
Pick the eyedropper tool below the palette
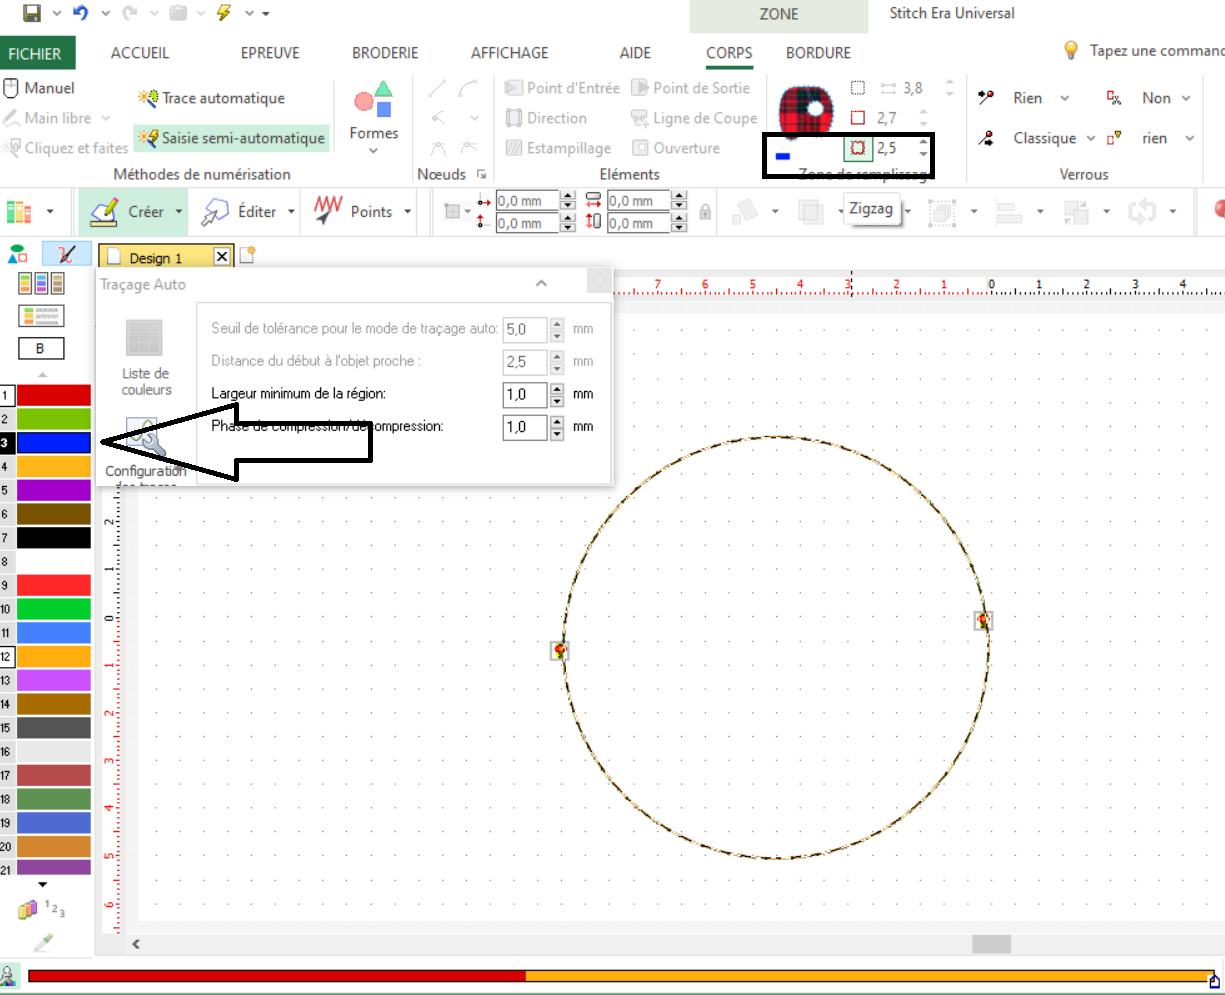pyautogui.click(x=42, y=942)
